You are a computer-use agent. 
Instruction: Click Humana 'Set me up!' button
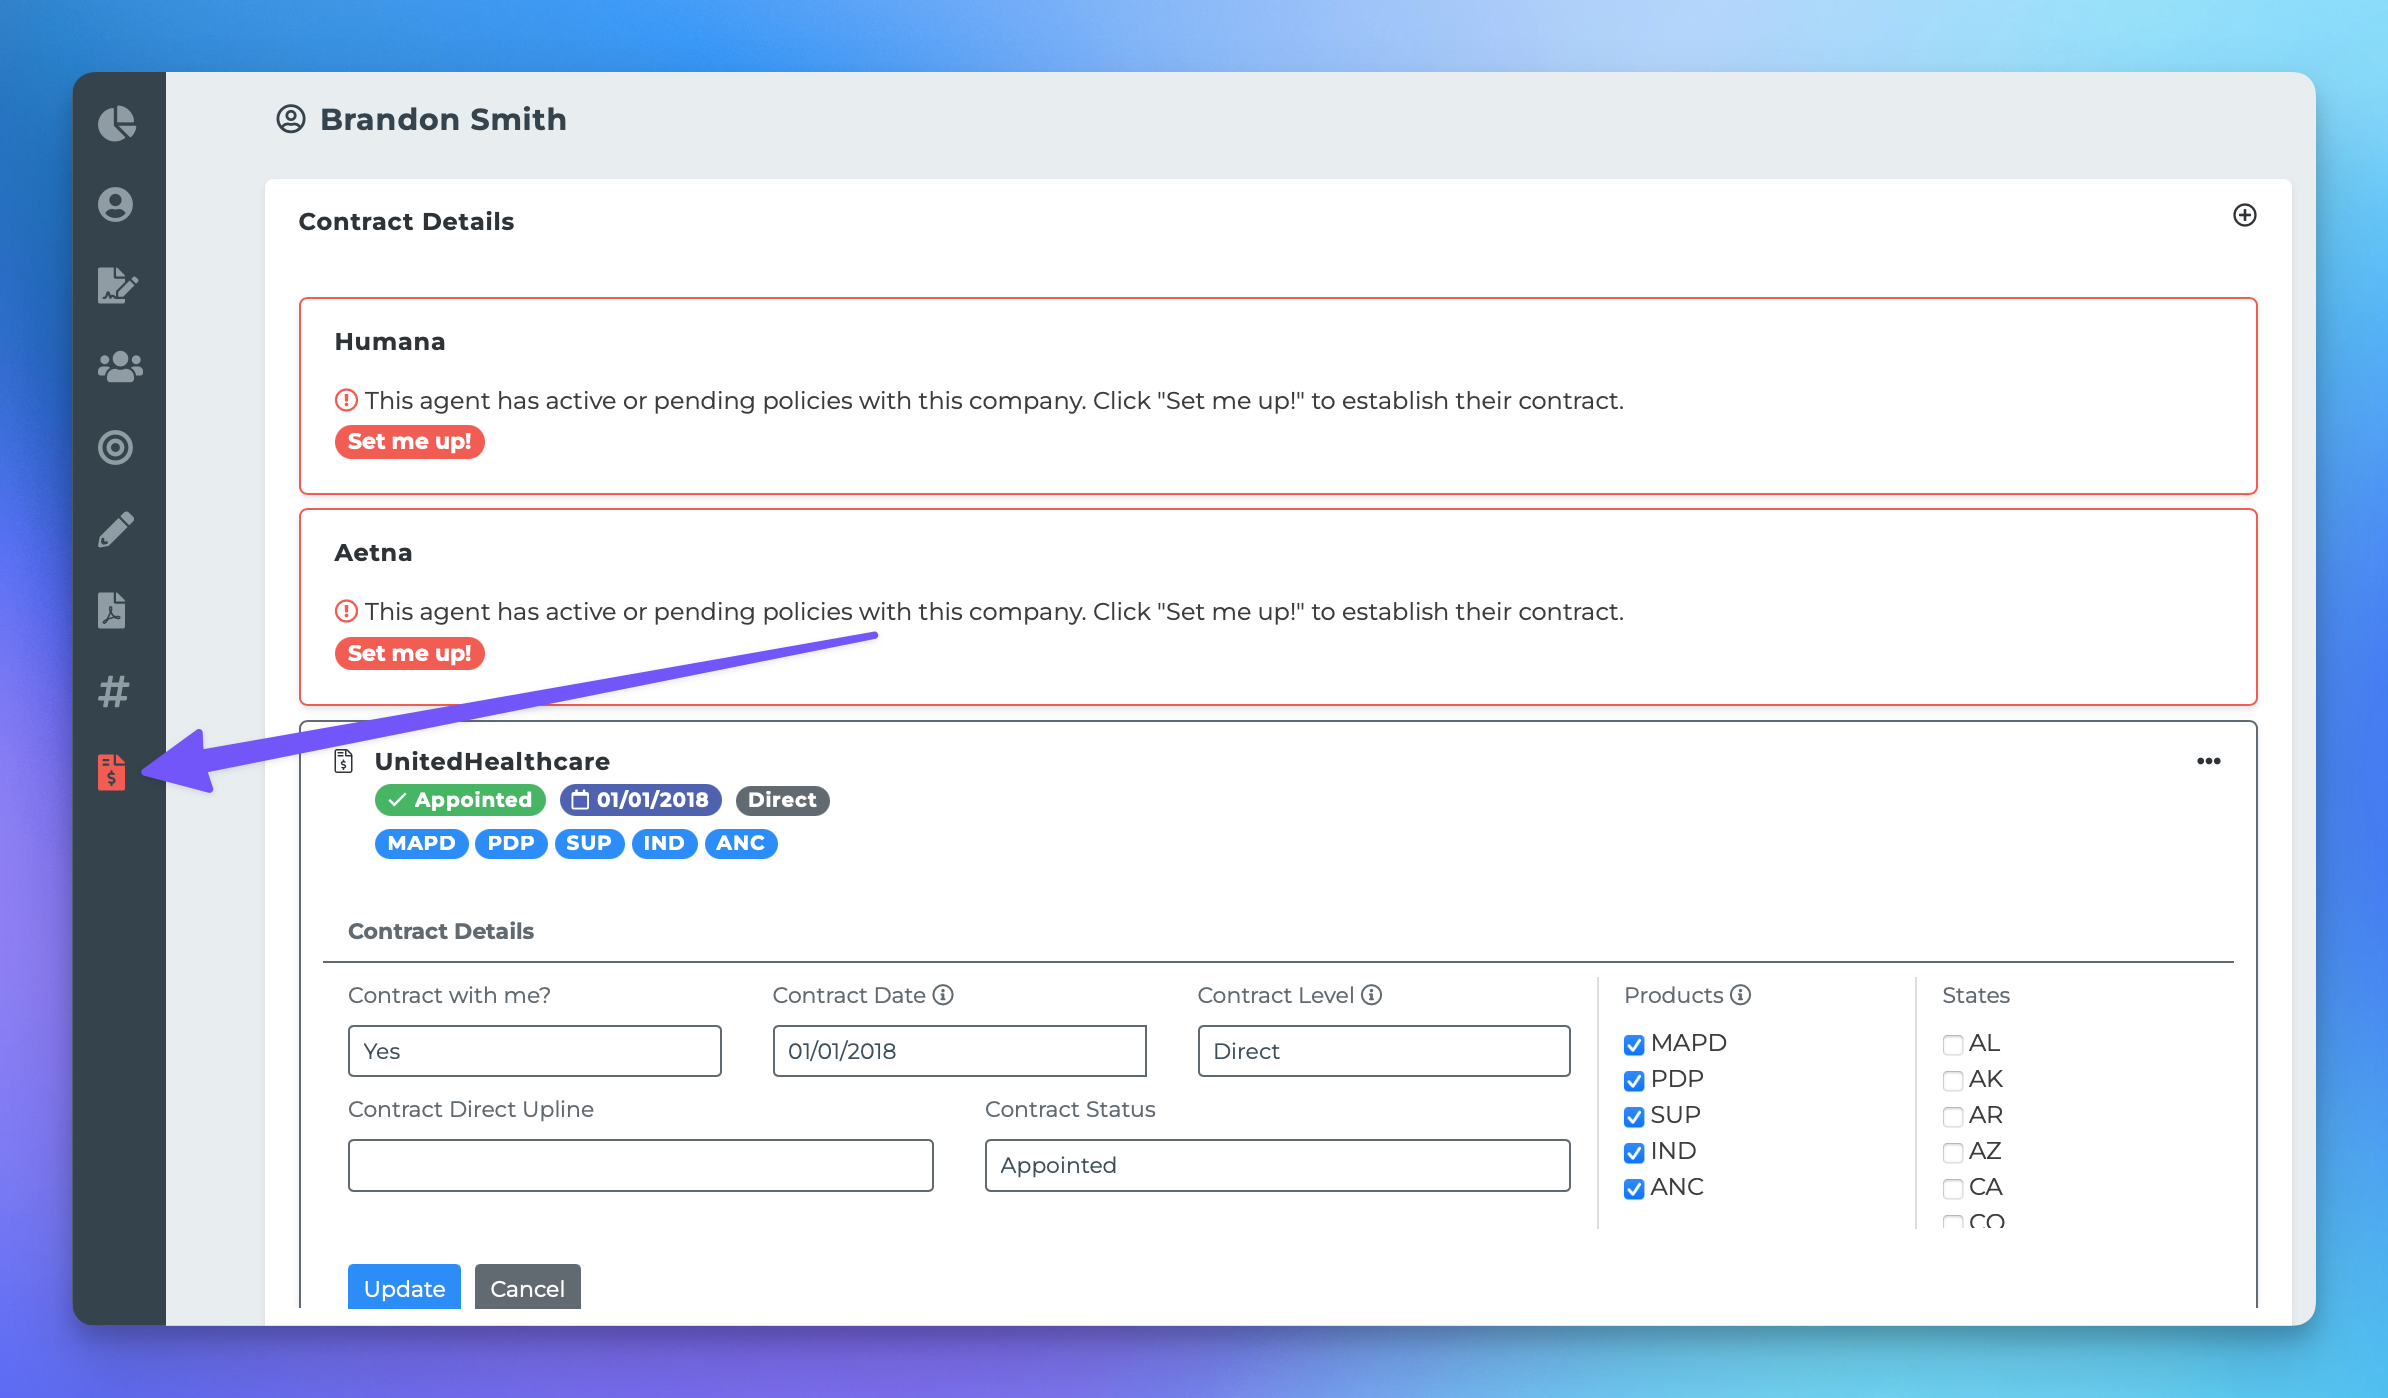[409, 441]
